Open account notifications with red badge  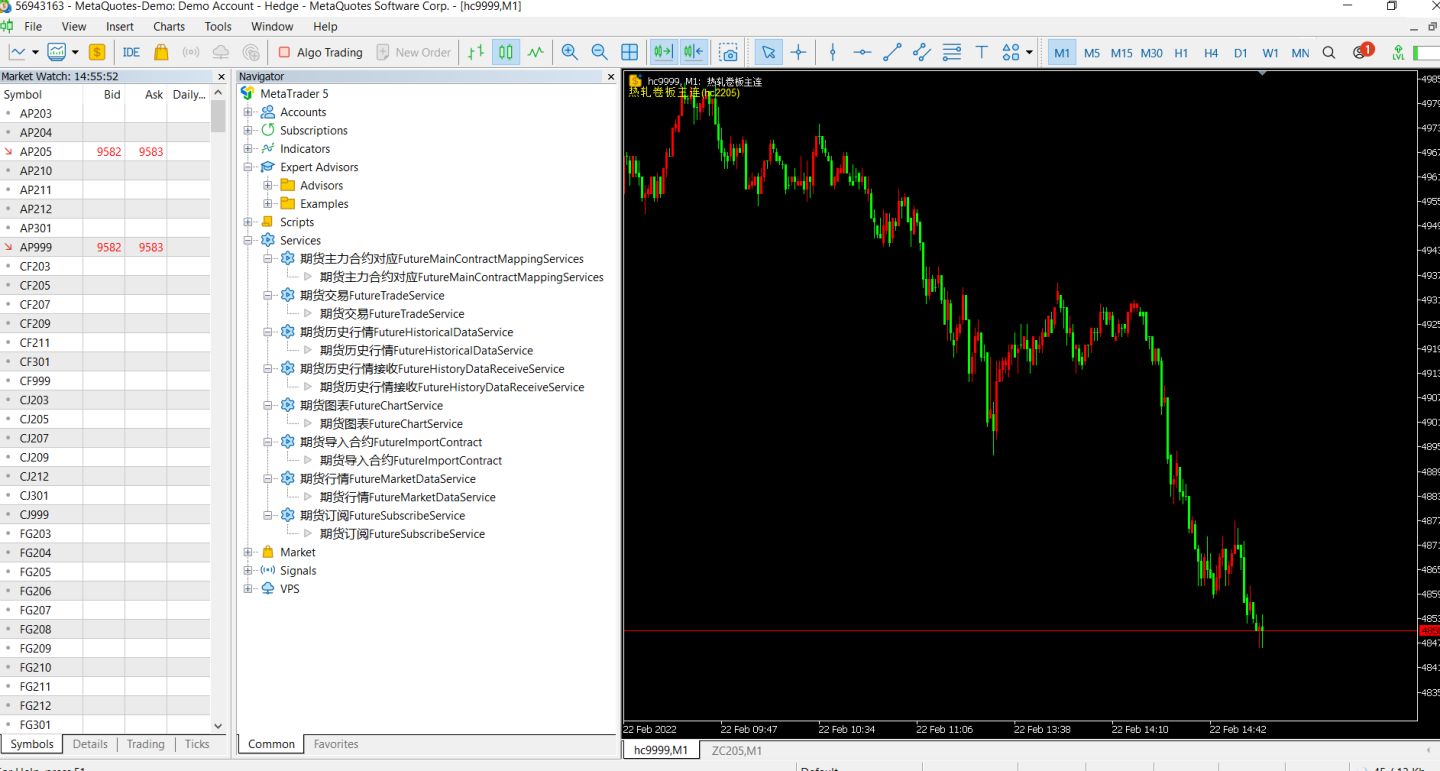[1361, 51]
